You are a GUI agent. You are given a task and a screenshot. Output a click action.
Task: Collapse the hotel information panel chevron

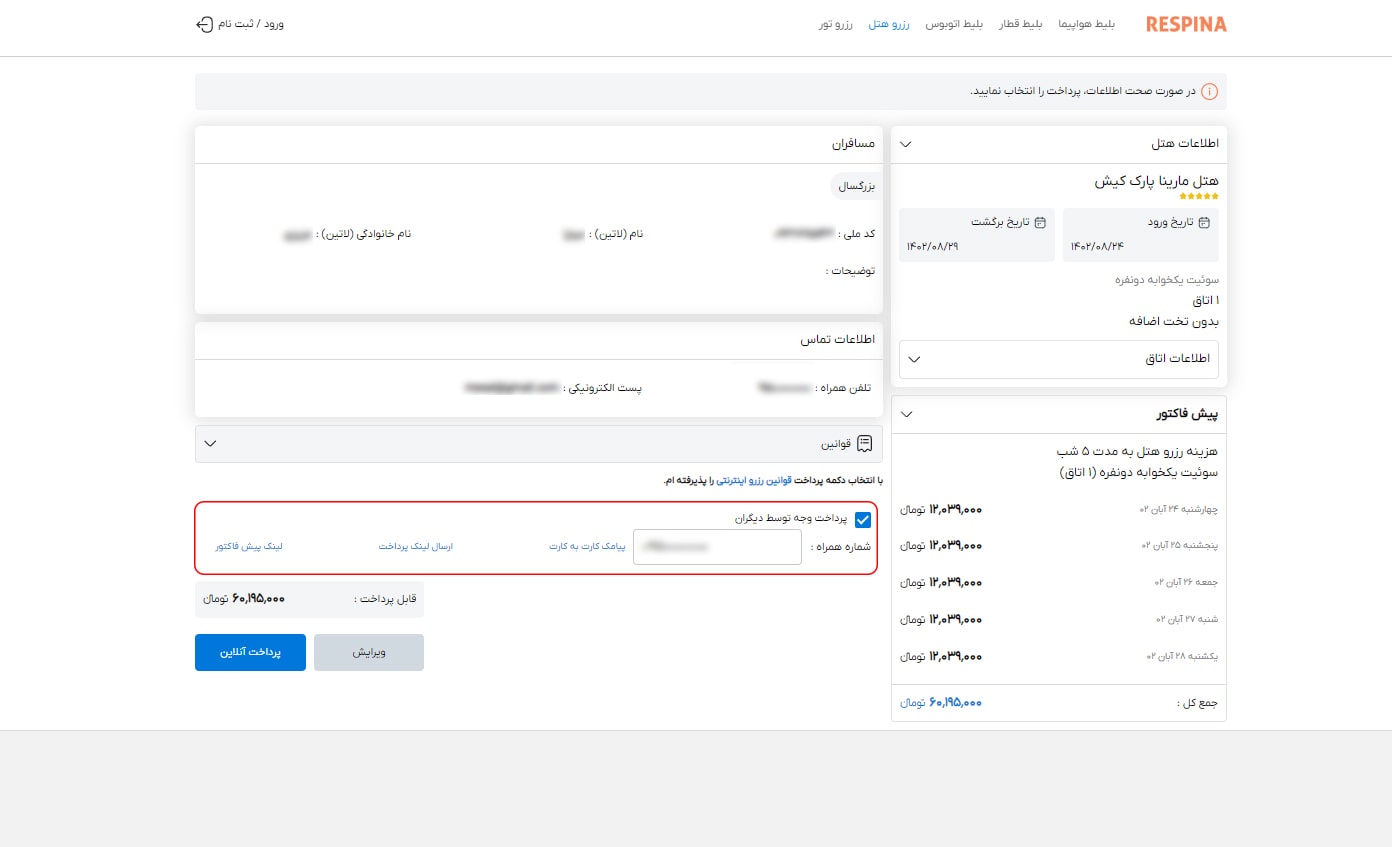tap(906, 144)
